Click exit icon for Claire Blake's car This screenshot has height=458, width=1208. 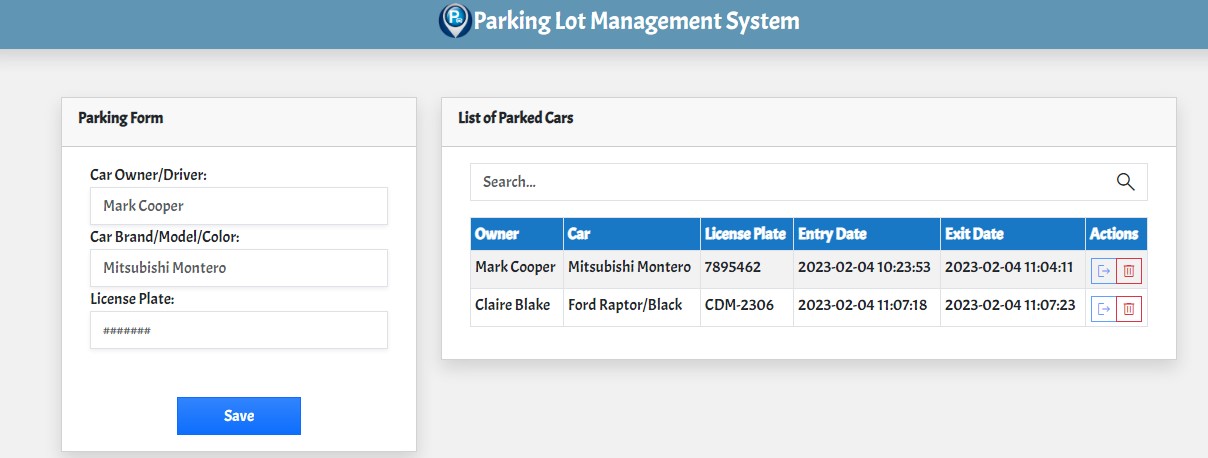point(1103,309)
